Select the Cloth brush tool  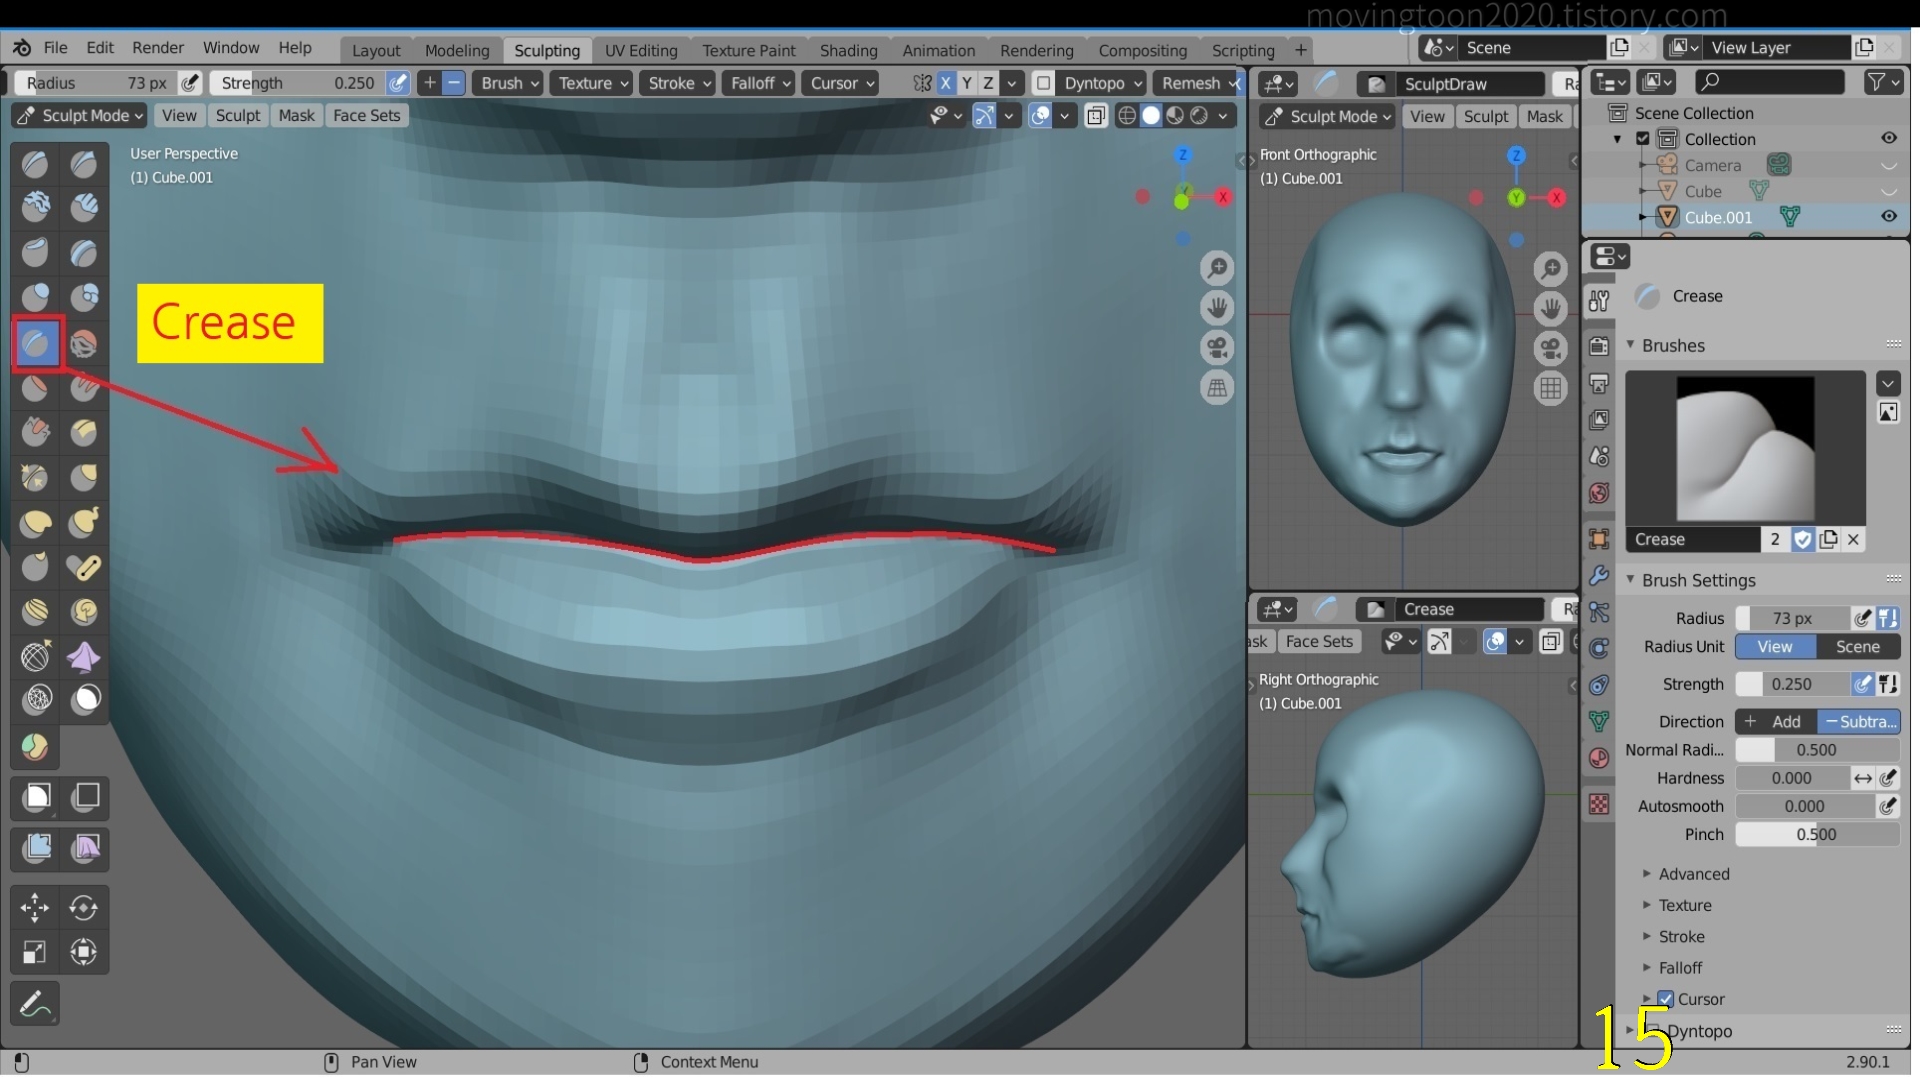coord(84,657)
